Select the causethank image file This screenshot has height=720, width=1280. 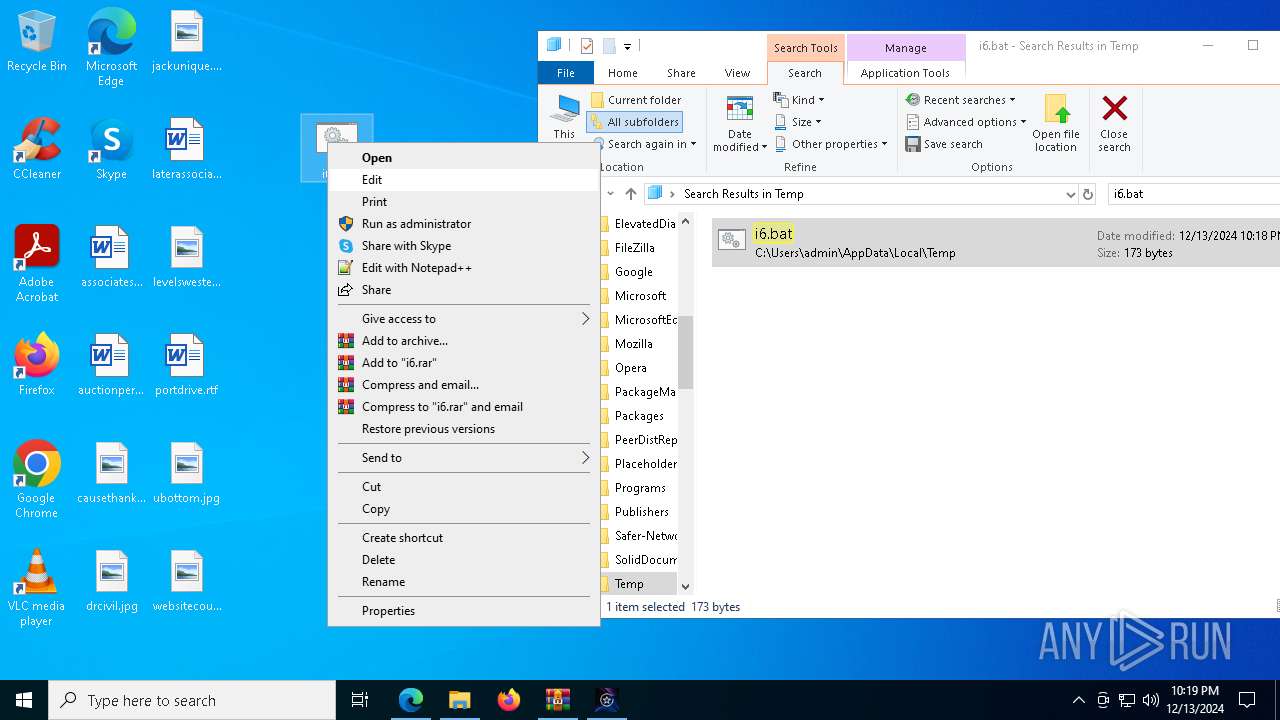[111, 473]
